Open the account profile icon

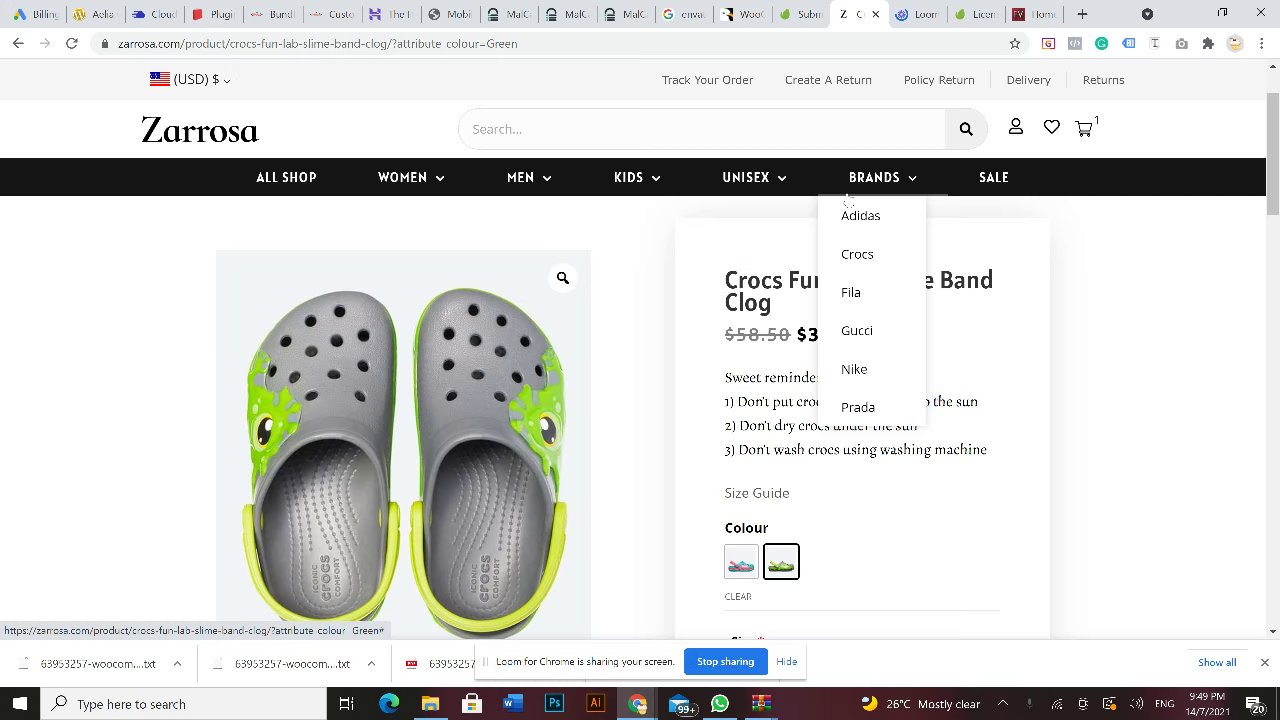click(x=1015, y=127)
